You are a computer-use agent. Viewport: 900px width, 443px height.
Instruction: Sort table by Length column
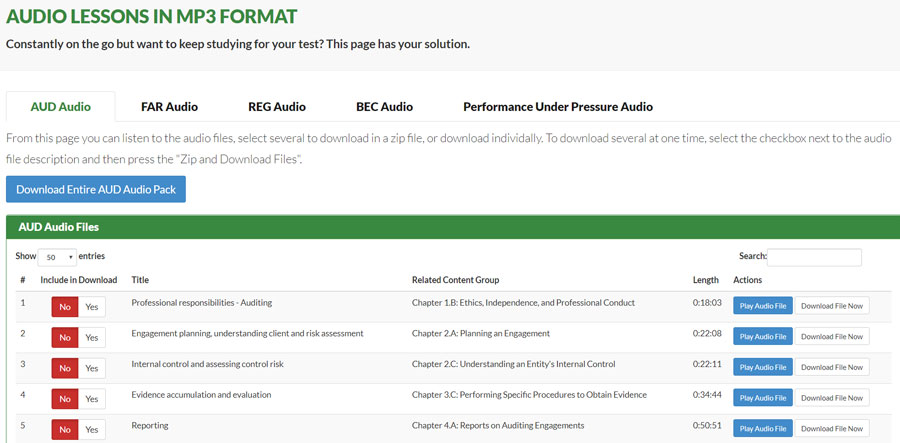(705, 280)
